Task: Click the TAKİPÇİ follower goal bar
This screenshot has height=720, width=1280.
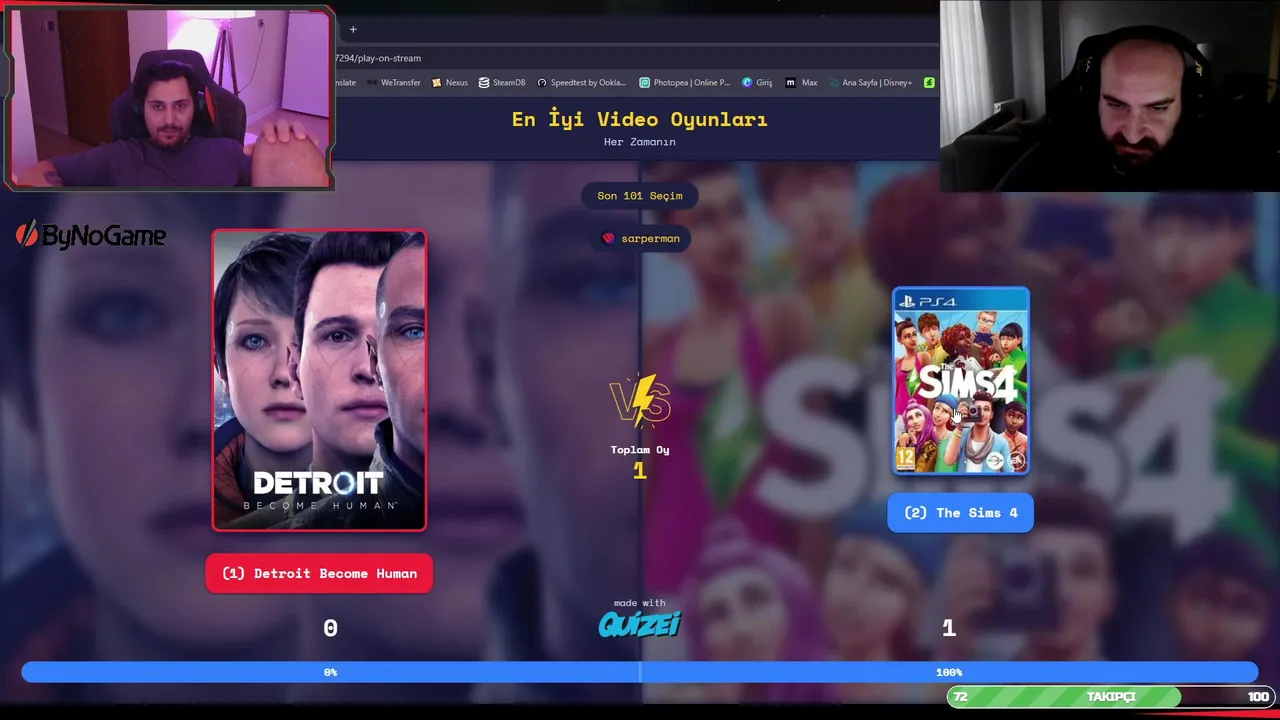Action: [x=1110, y=697]
